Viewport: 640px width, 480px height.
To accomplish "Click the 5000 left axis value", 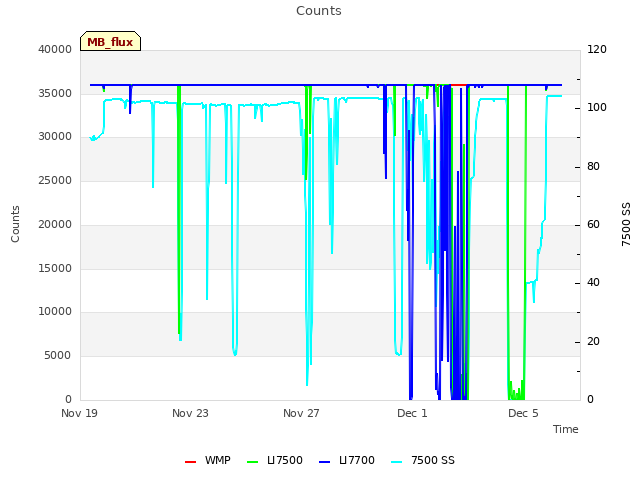I will (58, 356).
